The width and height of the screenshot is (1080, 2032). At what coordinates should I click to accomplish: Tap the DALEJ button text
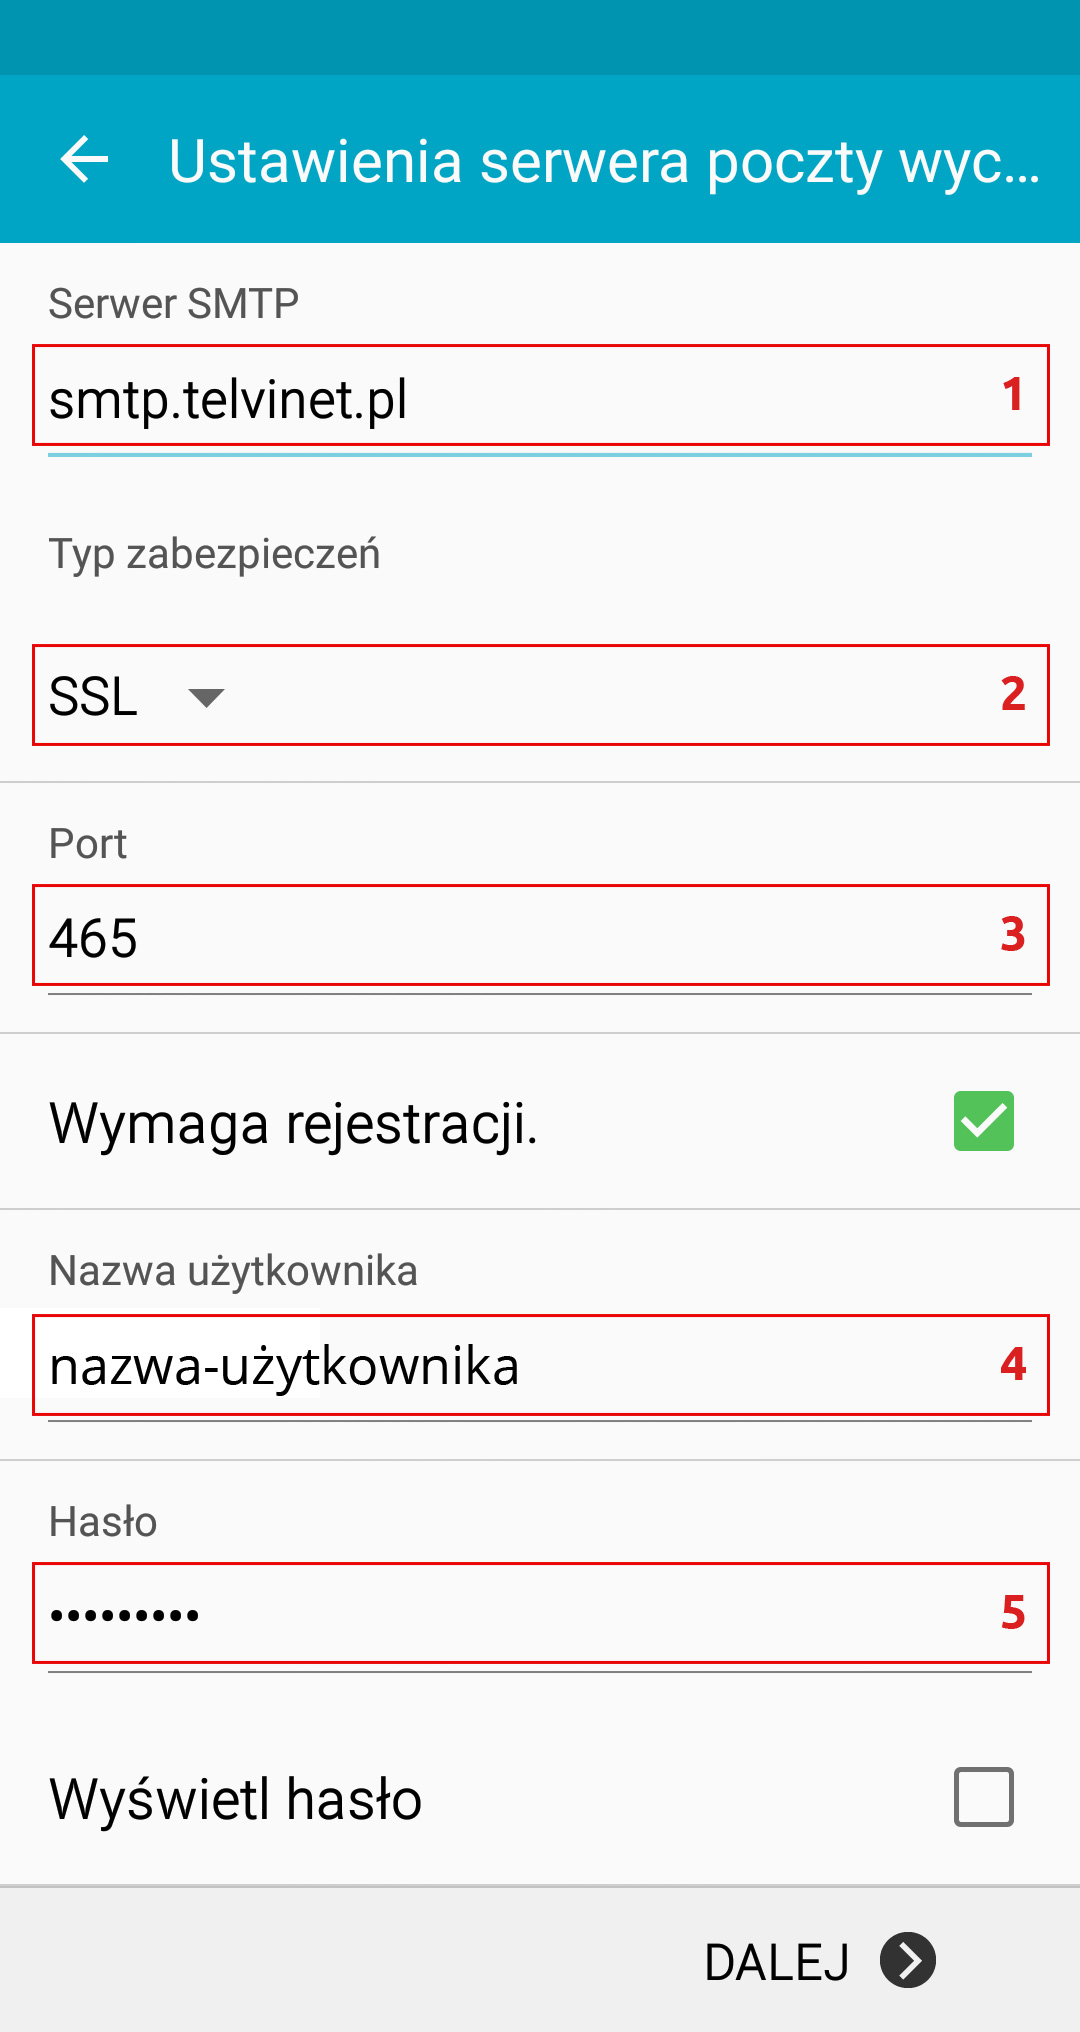point(777,1961)
